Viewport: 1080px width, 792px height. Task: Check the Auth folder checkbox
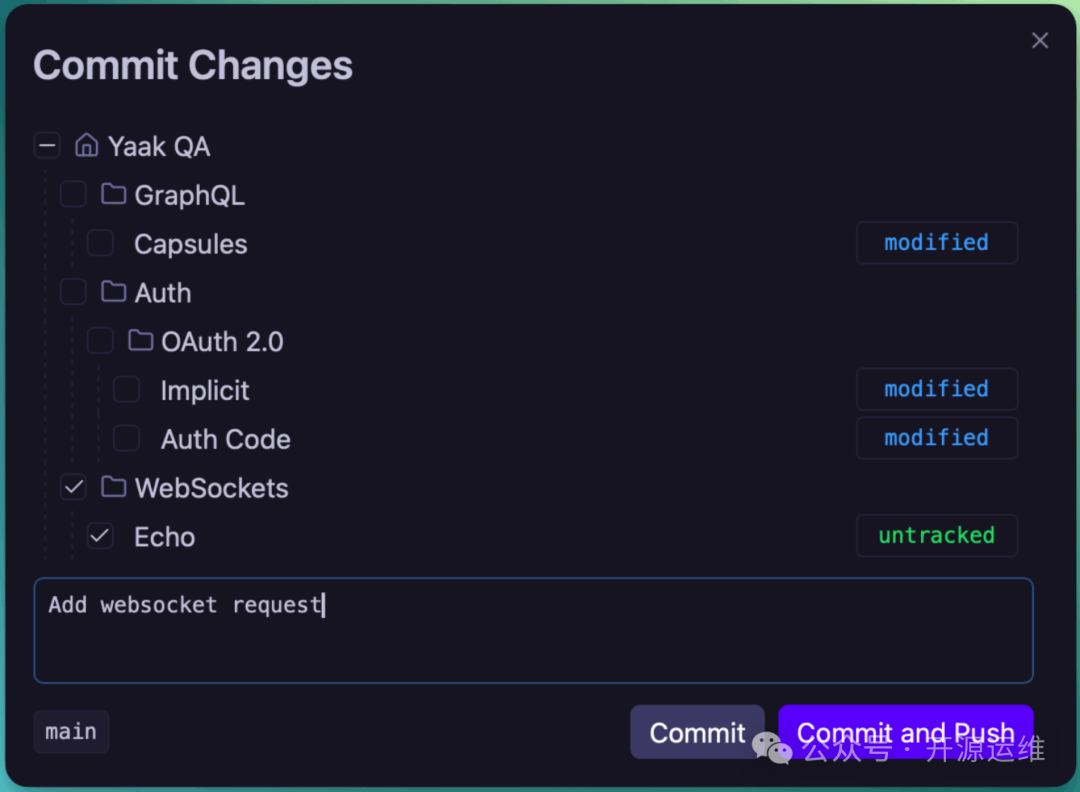coord(73,292)
